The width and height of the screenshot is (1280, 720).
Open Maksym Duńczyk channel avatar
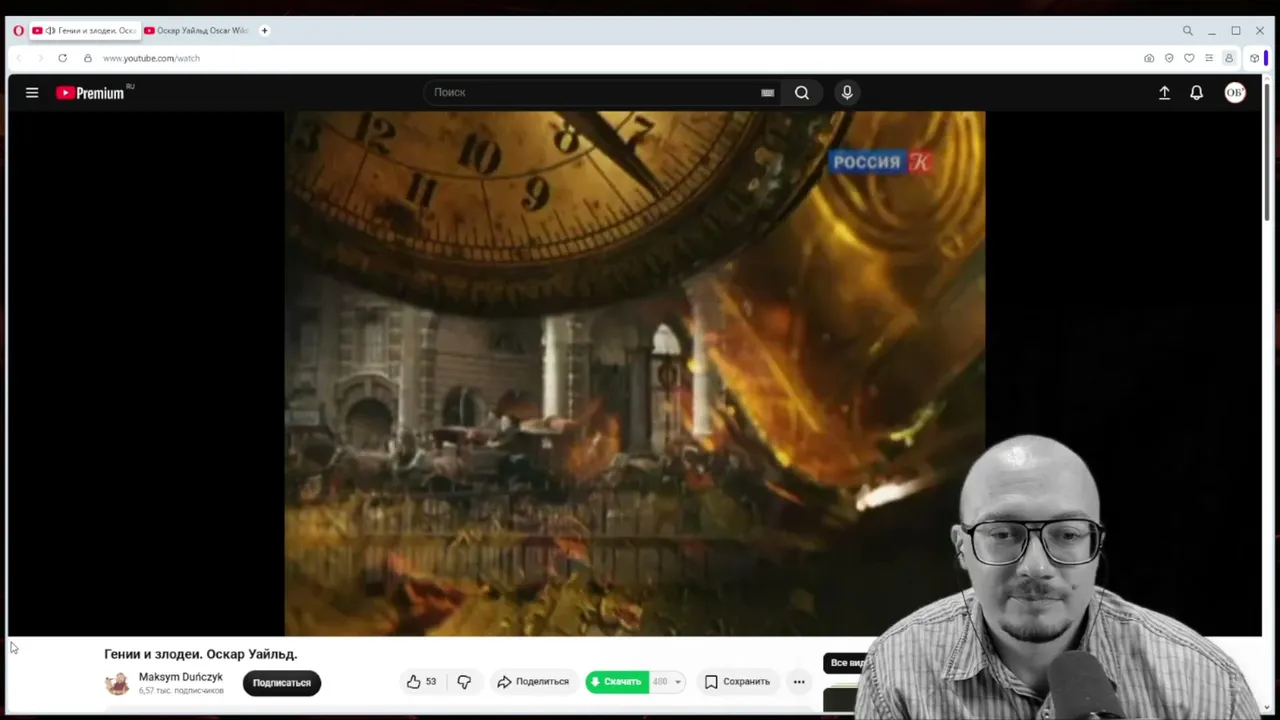coord(117,683)
